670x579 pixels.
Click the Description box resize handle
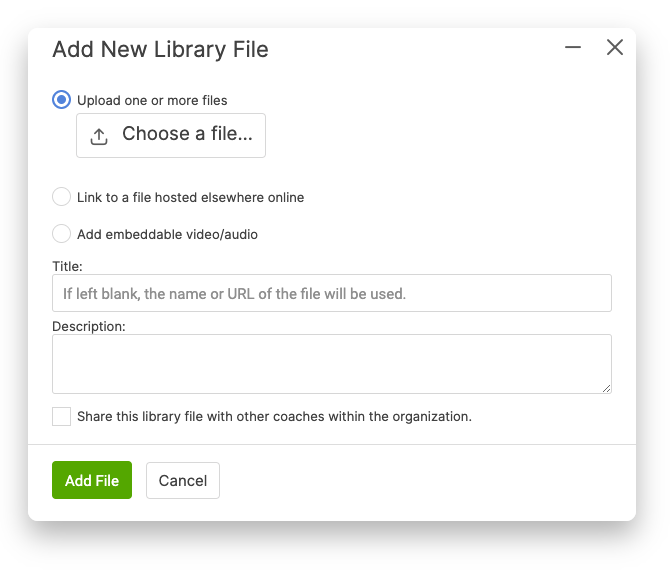[x=606, y=388]
